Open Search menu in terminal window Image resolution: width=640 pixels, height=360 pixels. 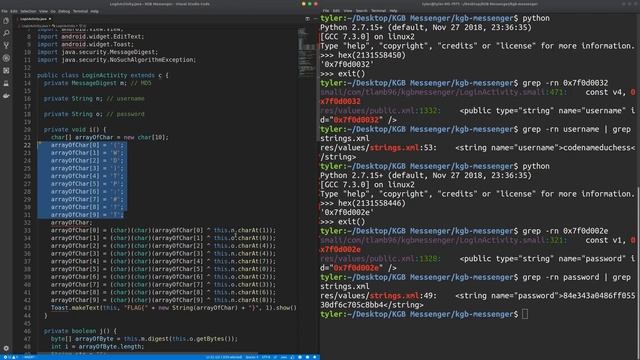pos(361,11)
